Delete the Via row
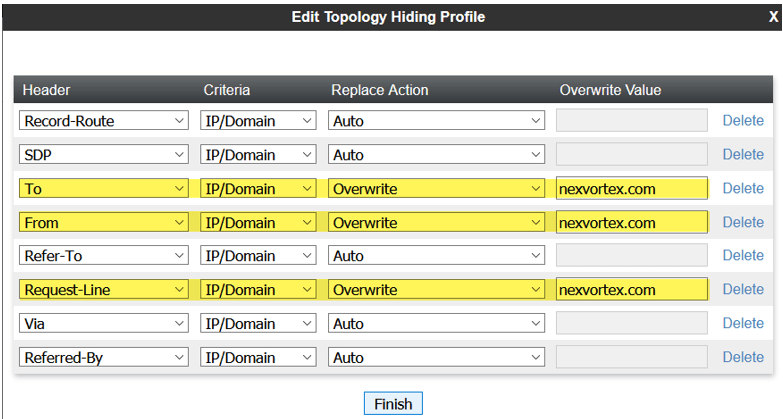 pos(743,323)
